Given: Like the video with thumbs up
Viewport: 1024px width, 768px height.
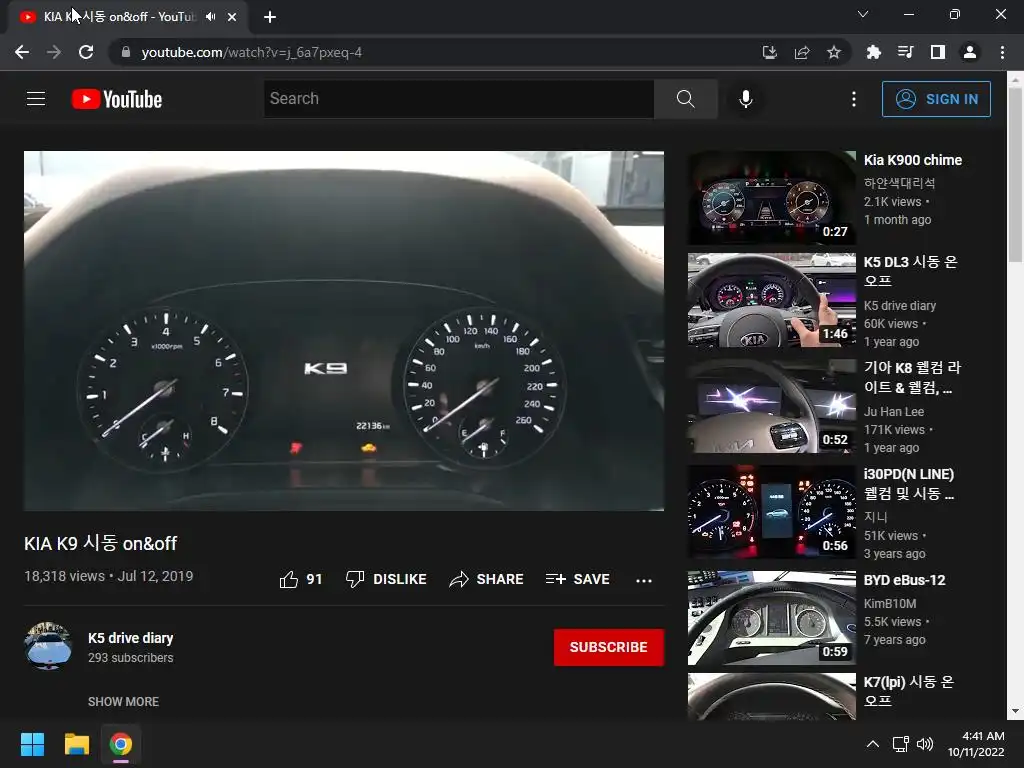Looking at the screenshot, I should pos(301,579).
